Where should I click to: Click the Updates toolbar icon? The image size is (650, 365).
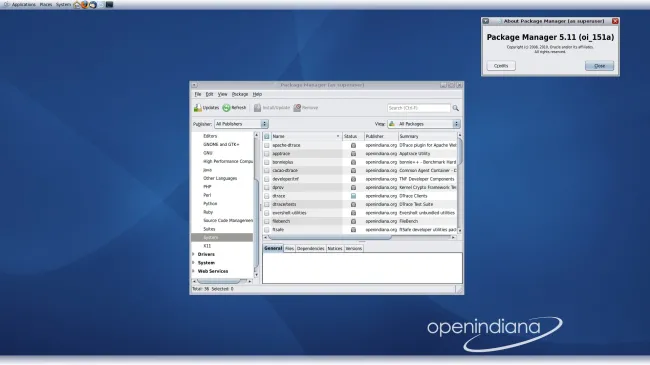[x=198, y=108]
